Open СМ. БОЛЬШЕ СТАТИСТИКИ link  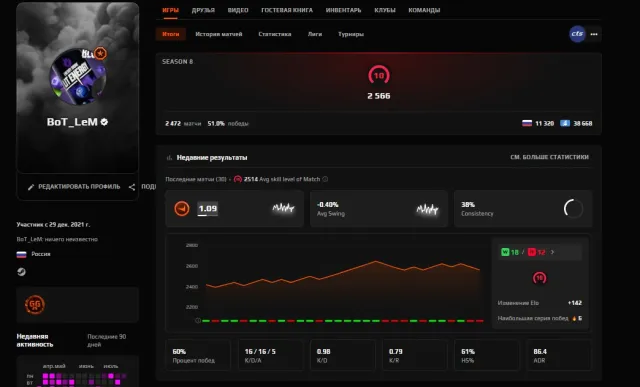[549, 157]
